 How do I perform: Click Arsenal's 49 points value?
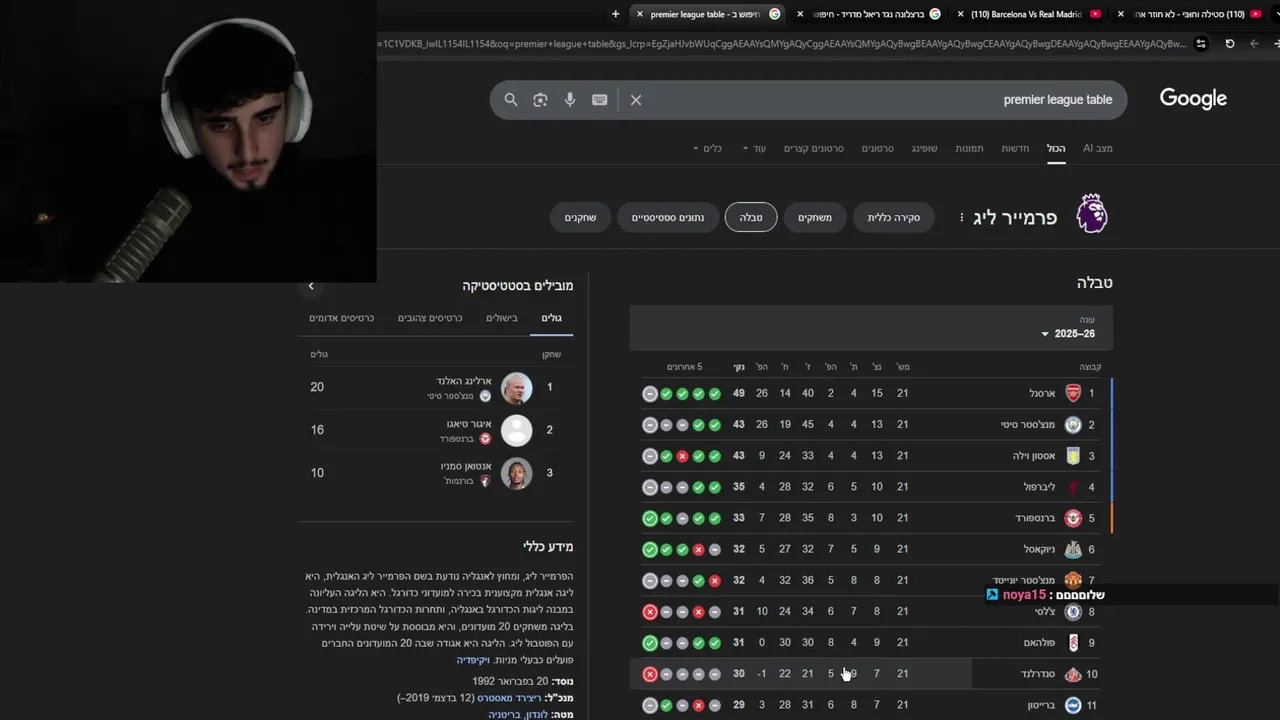click(x=739, y=393)
